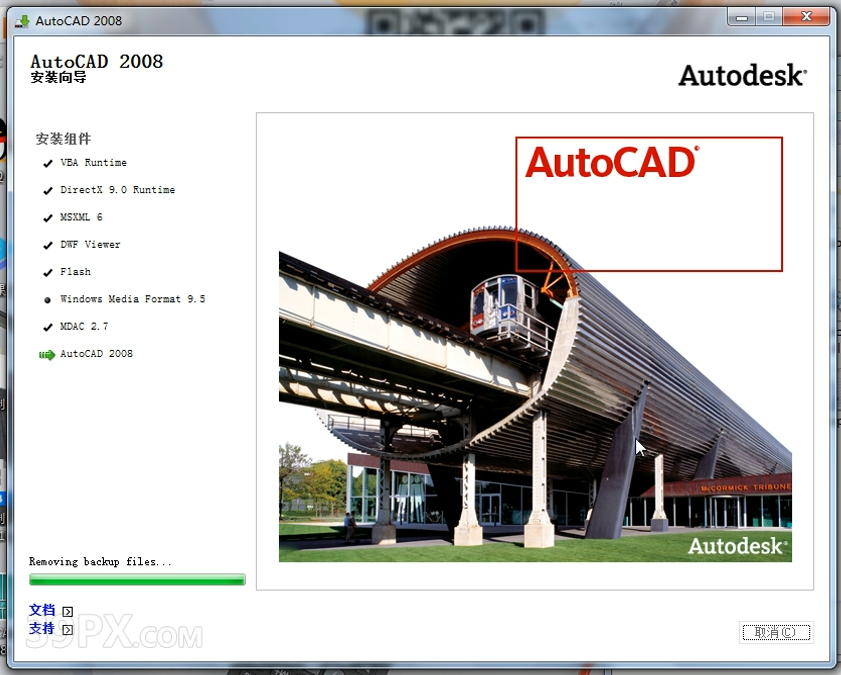Click the Flash component checkmark icon
Screen dimensions: 841x675
pyautogui.click(x=47, y=271)
